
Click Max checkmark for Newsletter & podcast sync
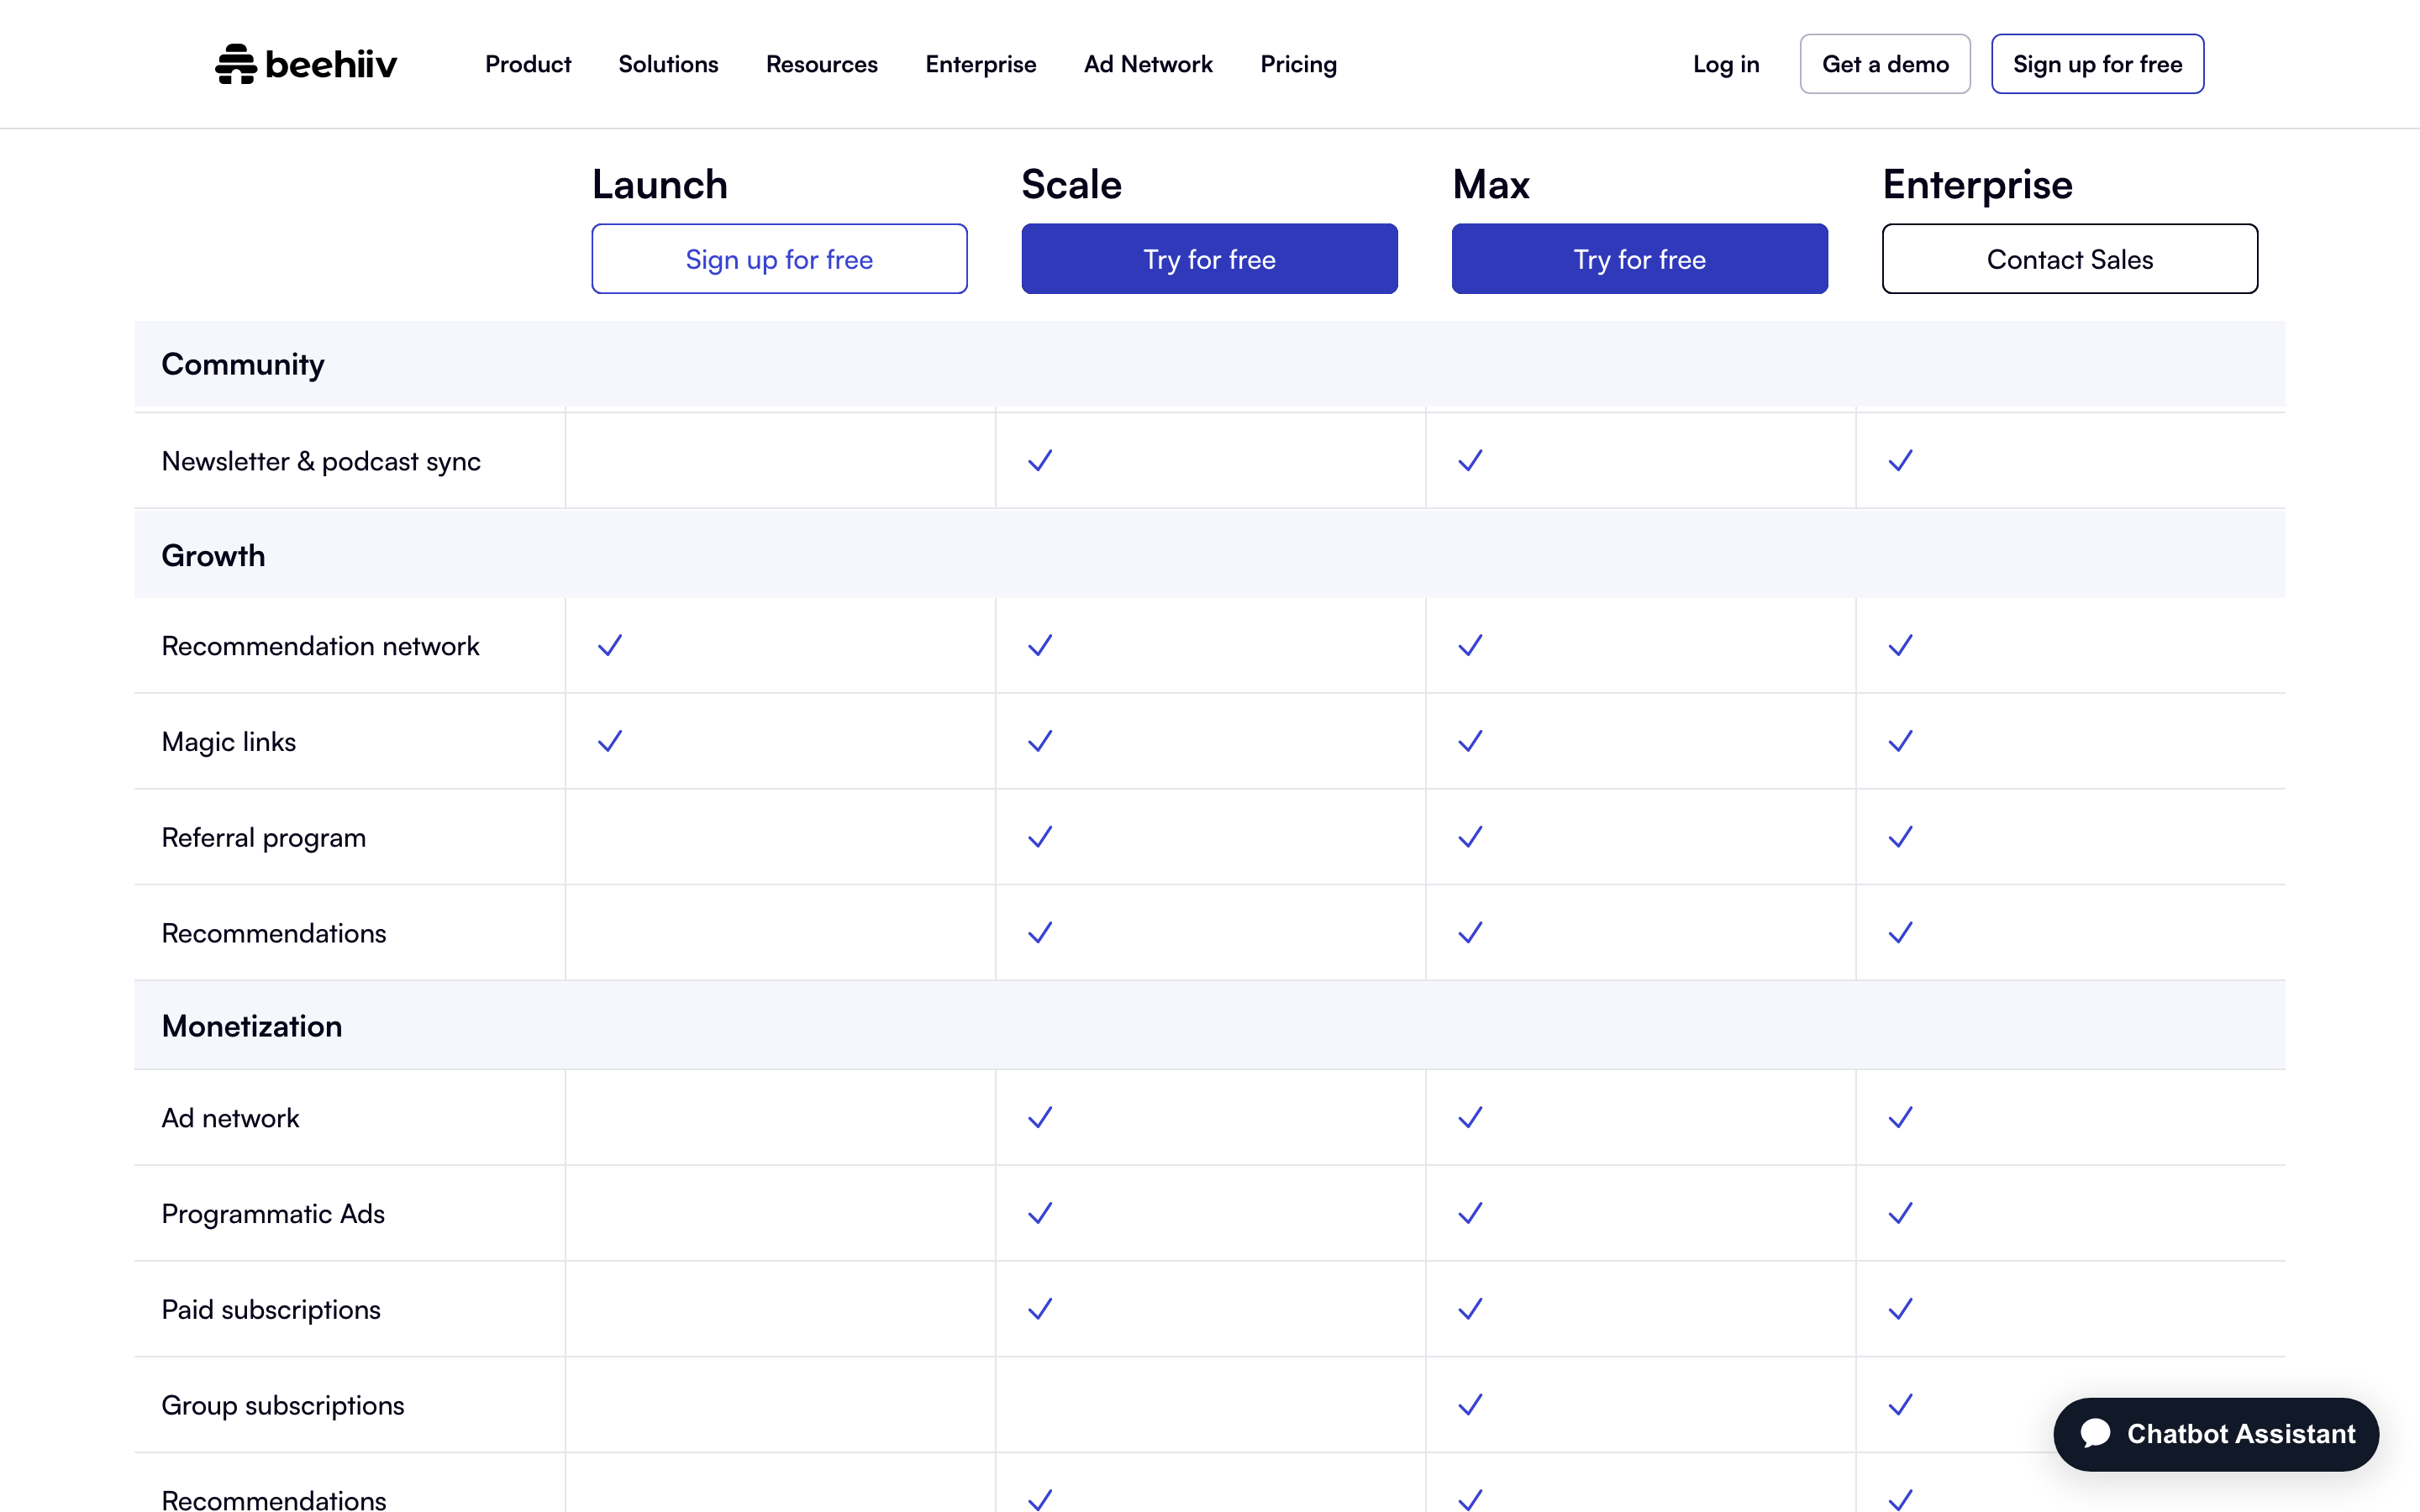(x=1470, y=460)
